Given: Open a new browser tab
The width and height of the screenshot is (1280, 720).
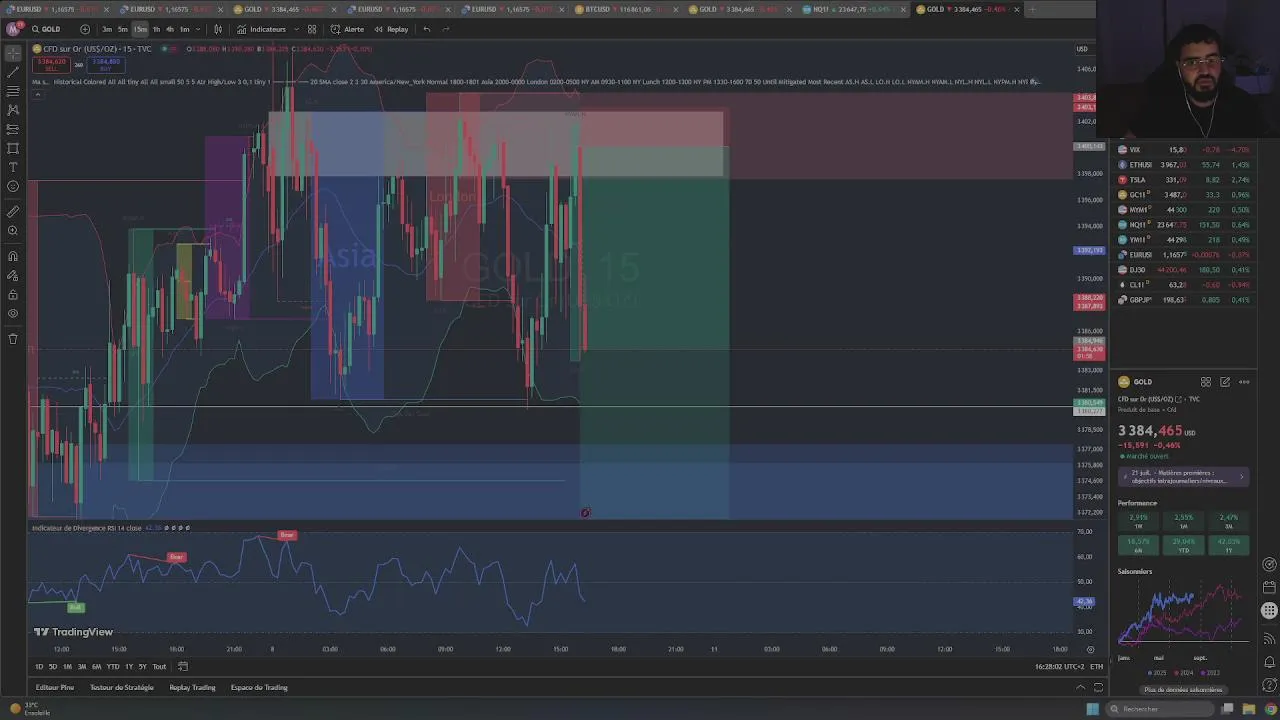Looking at the screenshot, I should pos(1033,9).
